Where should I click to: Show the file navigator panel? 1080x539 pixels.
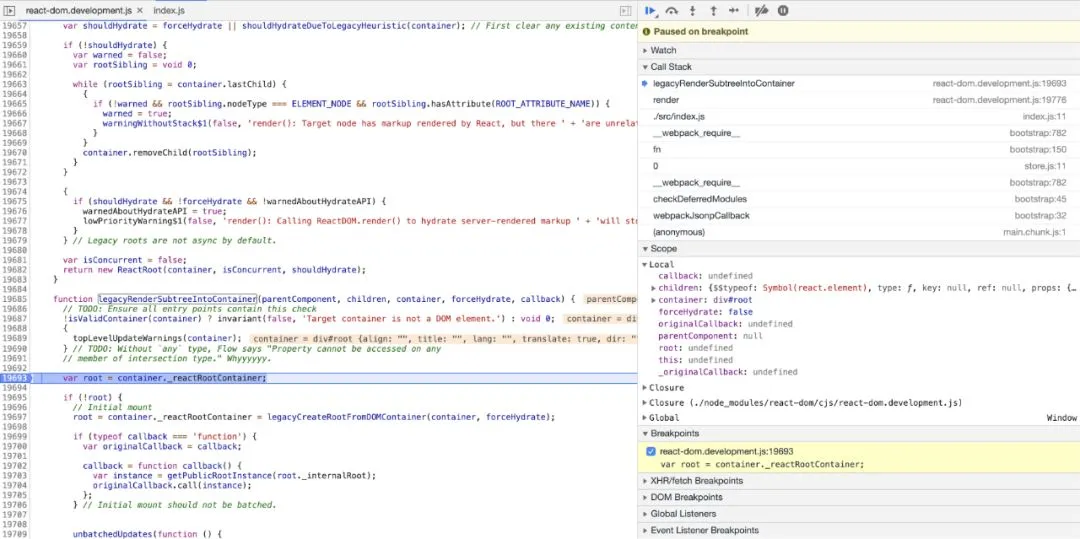(10, 10)
